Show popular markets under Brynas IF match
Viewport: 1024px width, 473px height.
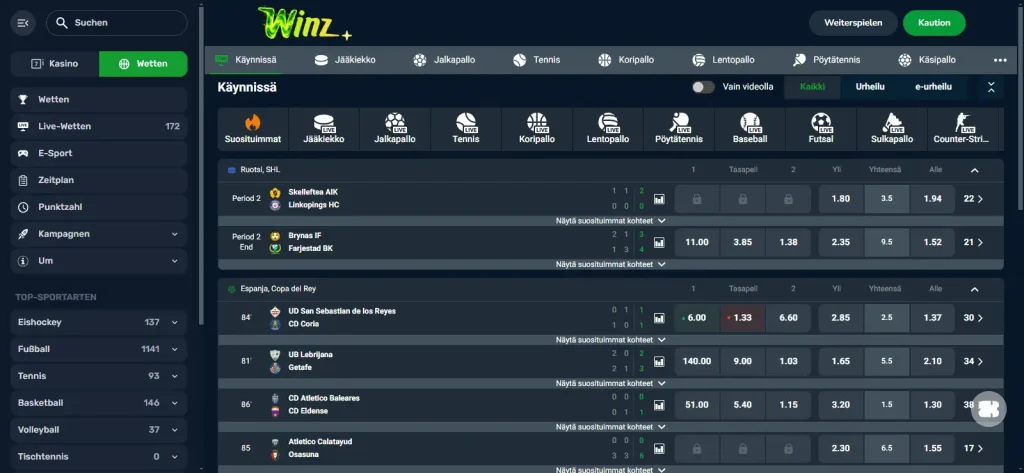click(611, 265)
